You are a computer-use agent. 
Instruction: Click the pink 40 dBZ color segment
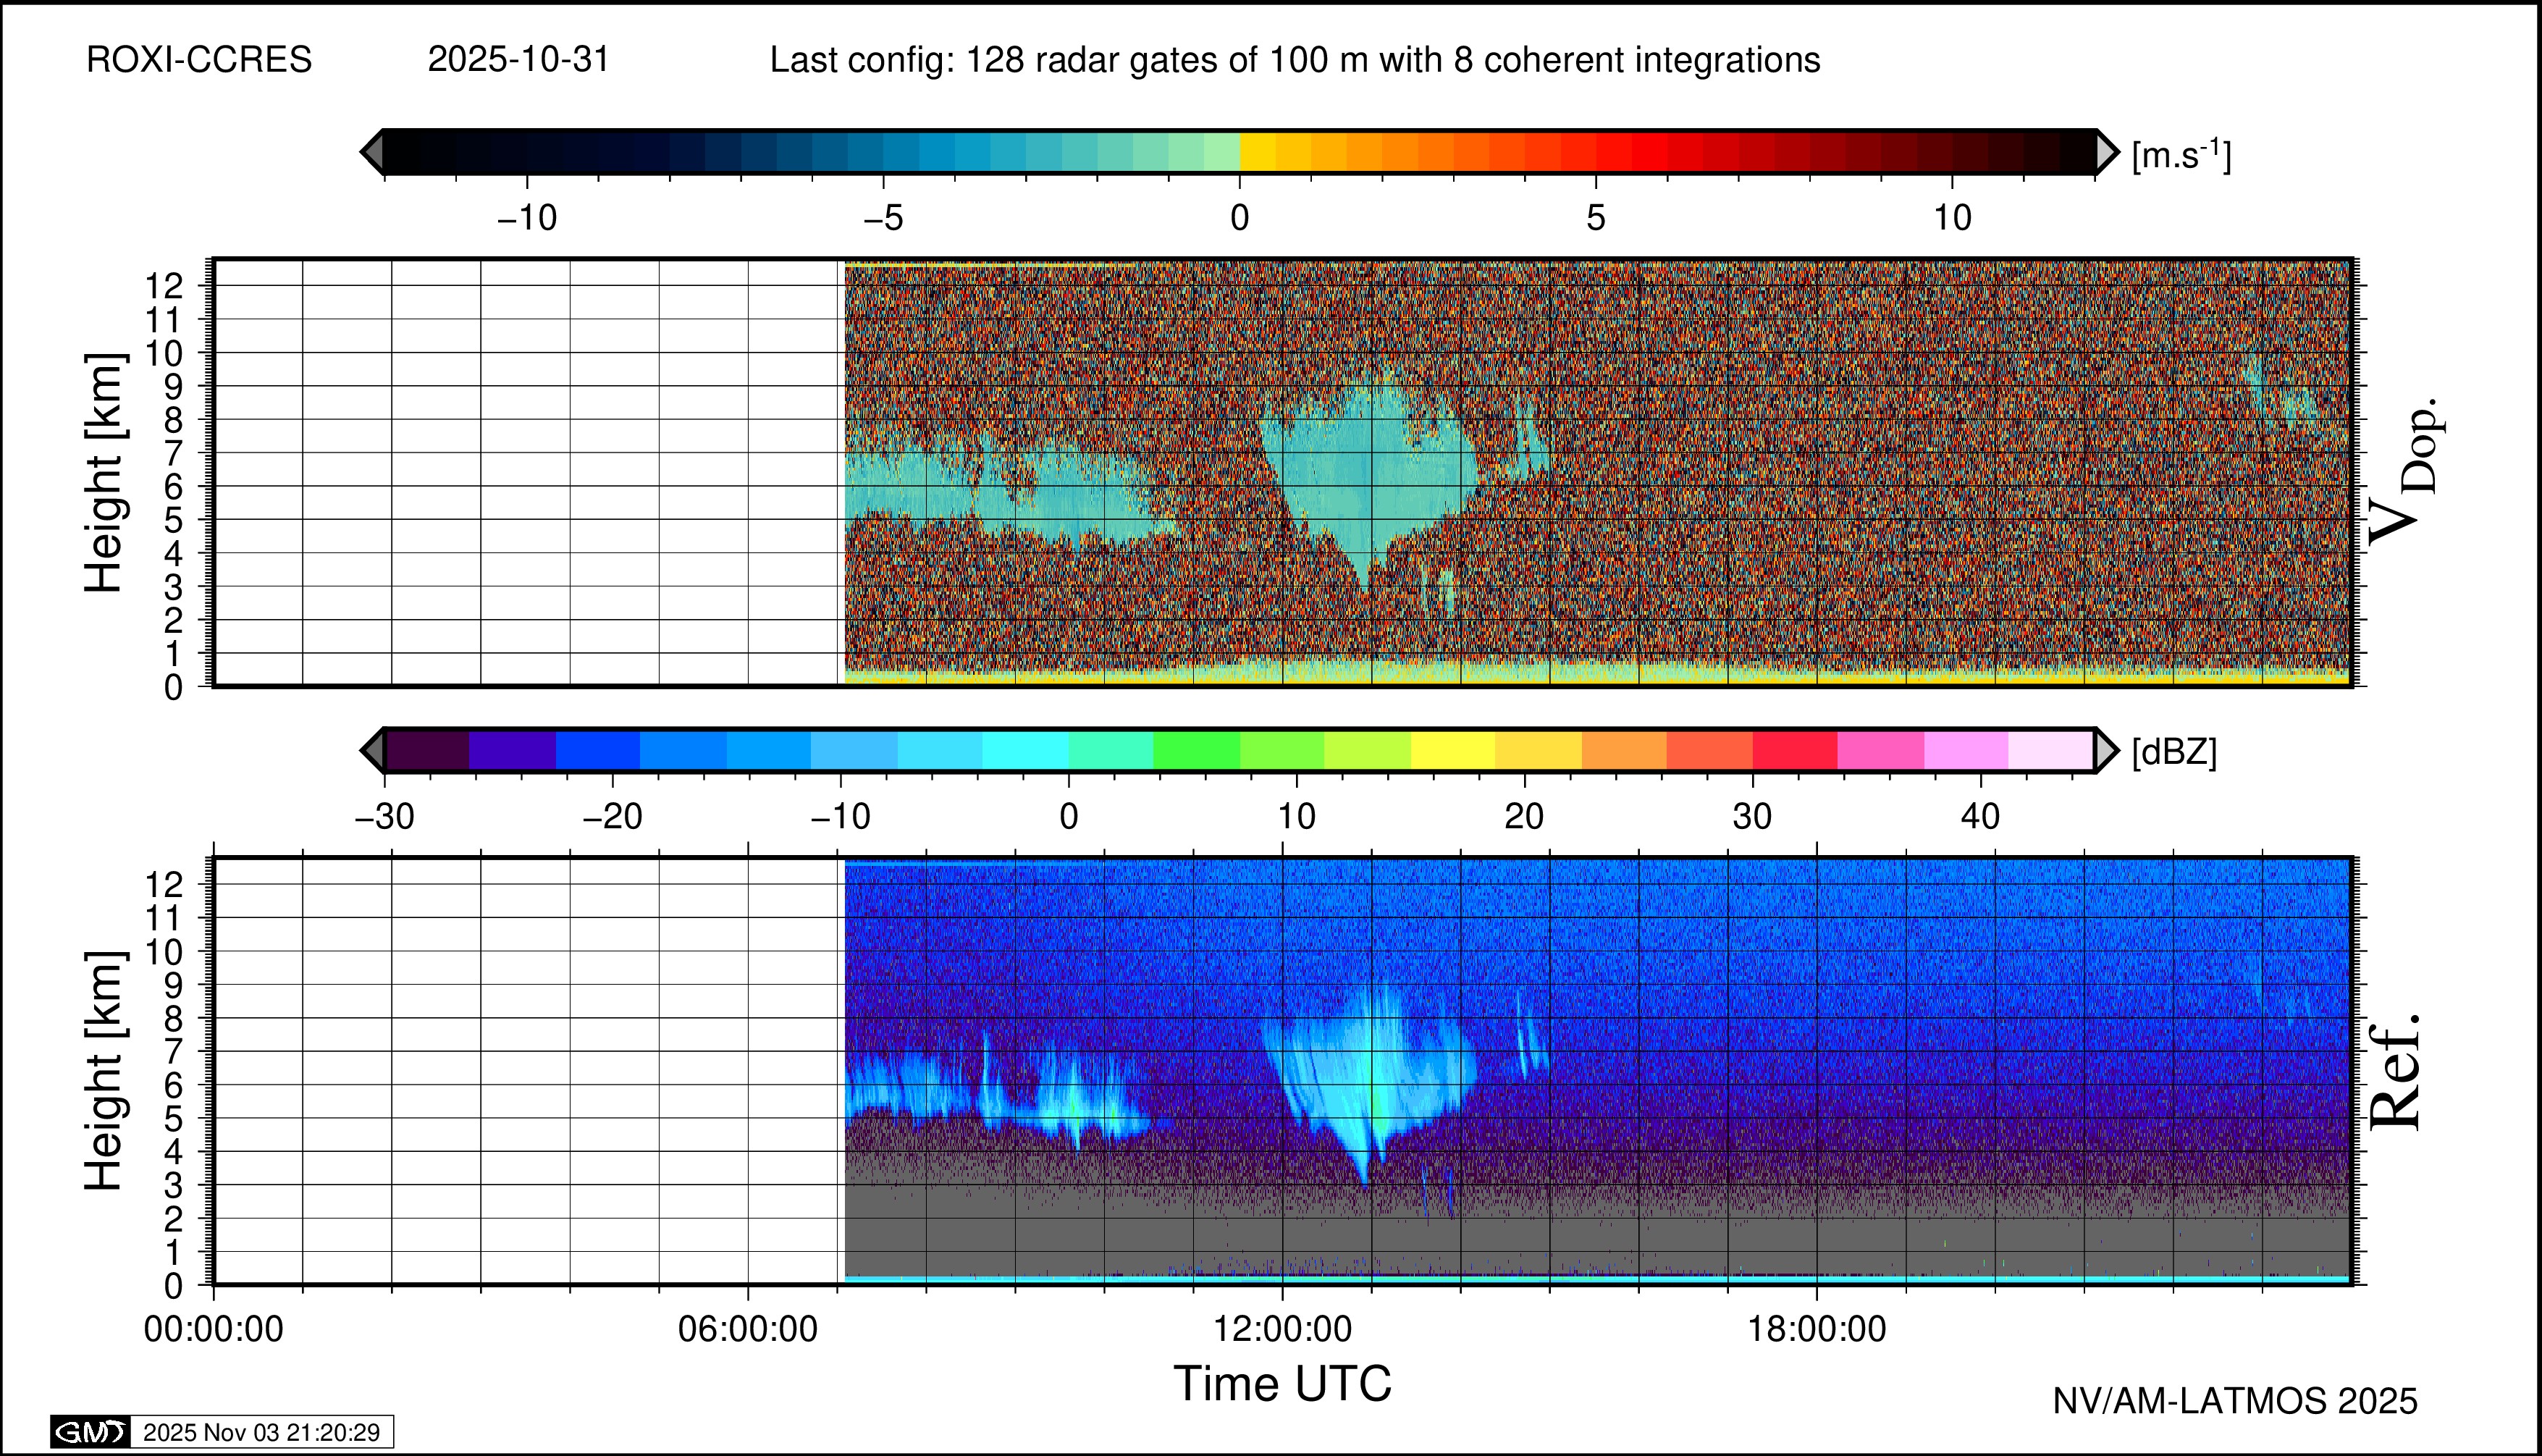pyautogui.click(x=1966, y=750)
